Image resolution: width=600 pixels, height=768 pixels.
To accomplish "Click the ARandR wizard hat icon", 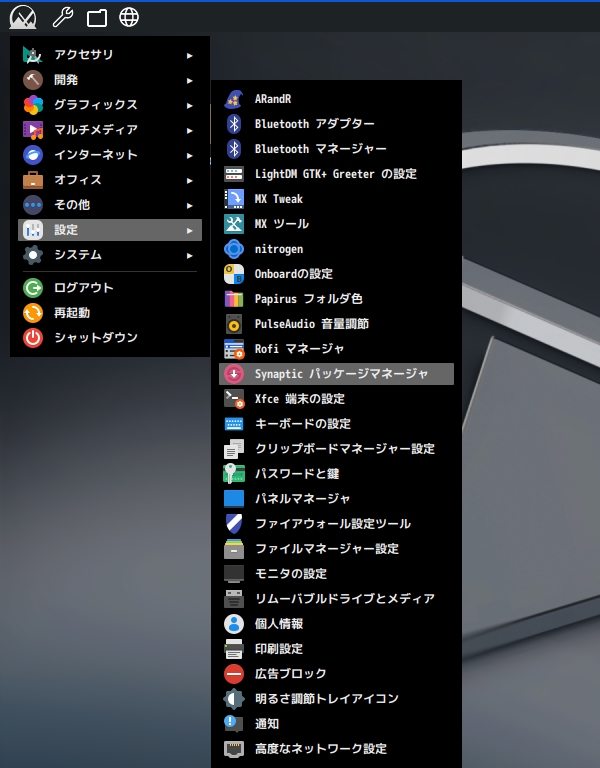I will pyautogui.click(x=234, y=99).
